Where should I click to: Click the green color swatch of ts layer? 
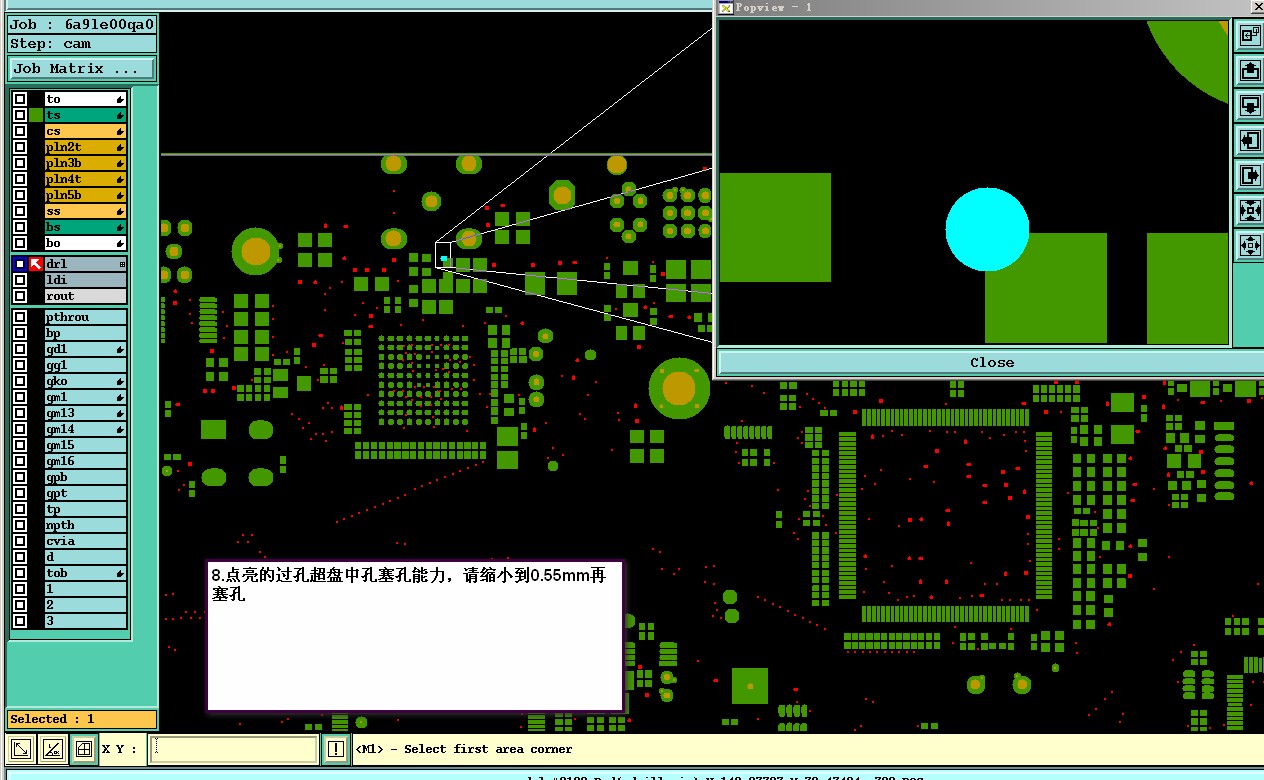point(36,115)
